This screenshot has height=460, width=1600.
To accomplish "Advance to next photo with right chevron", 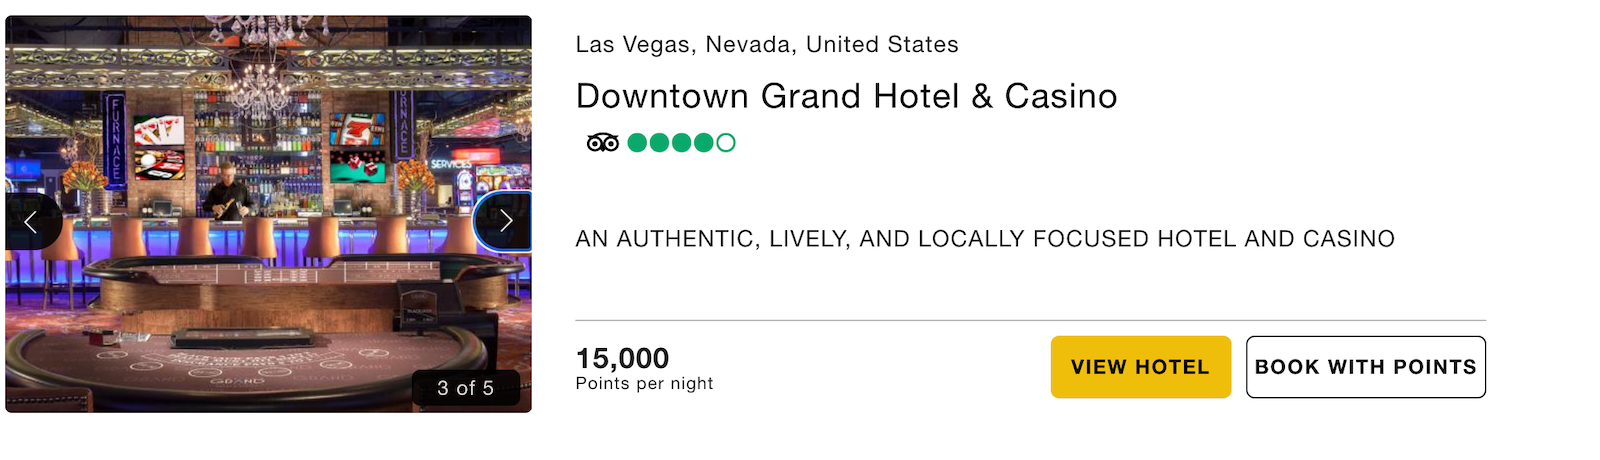I will click(x=504, y=221).
